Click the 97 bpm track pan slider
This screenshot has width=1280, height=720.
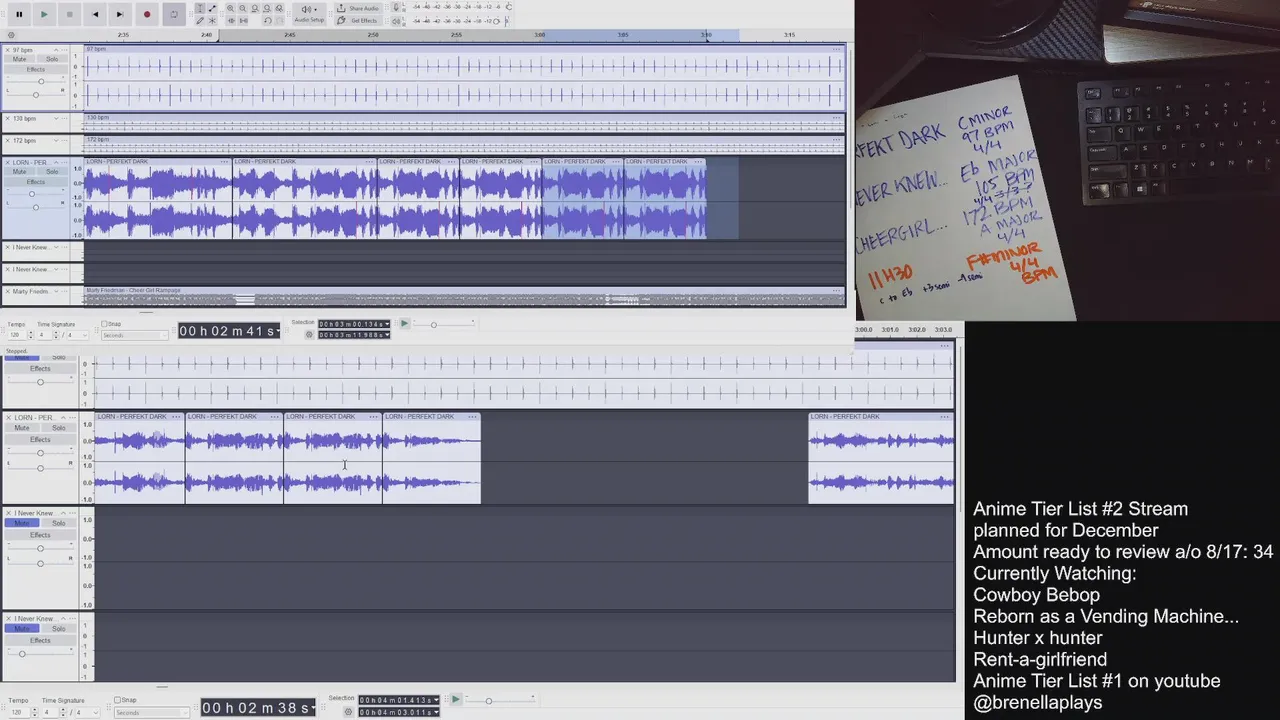[37, 95]
